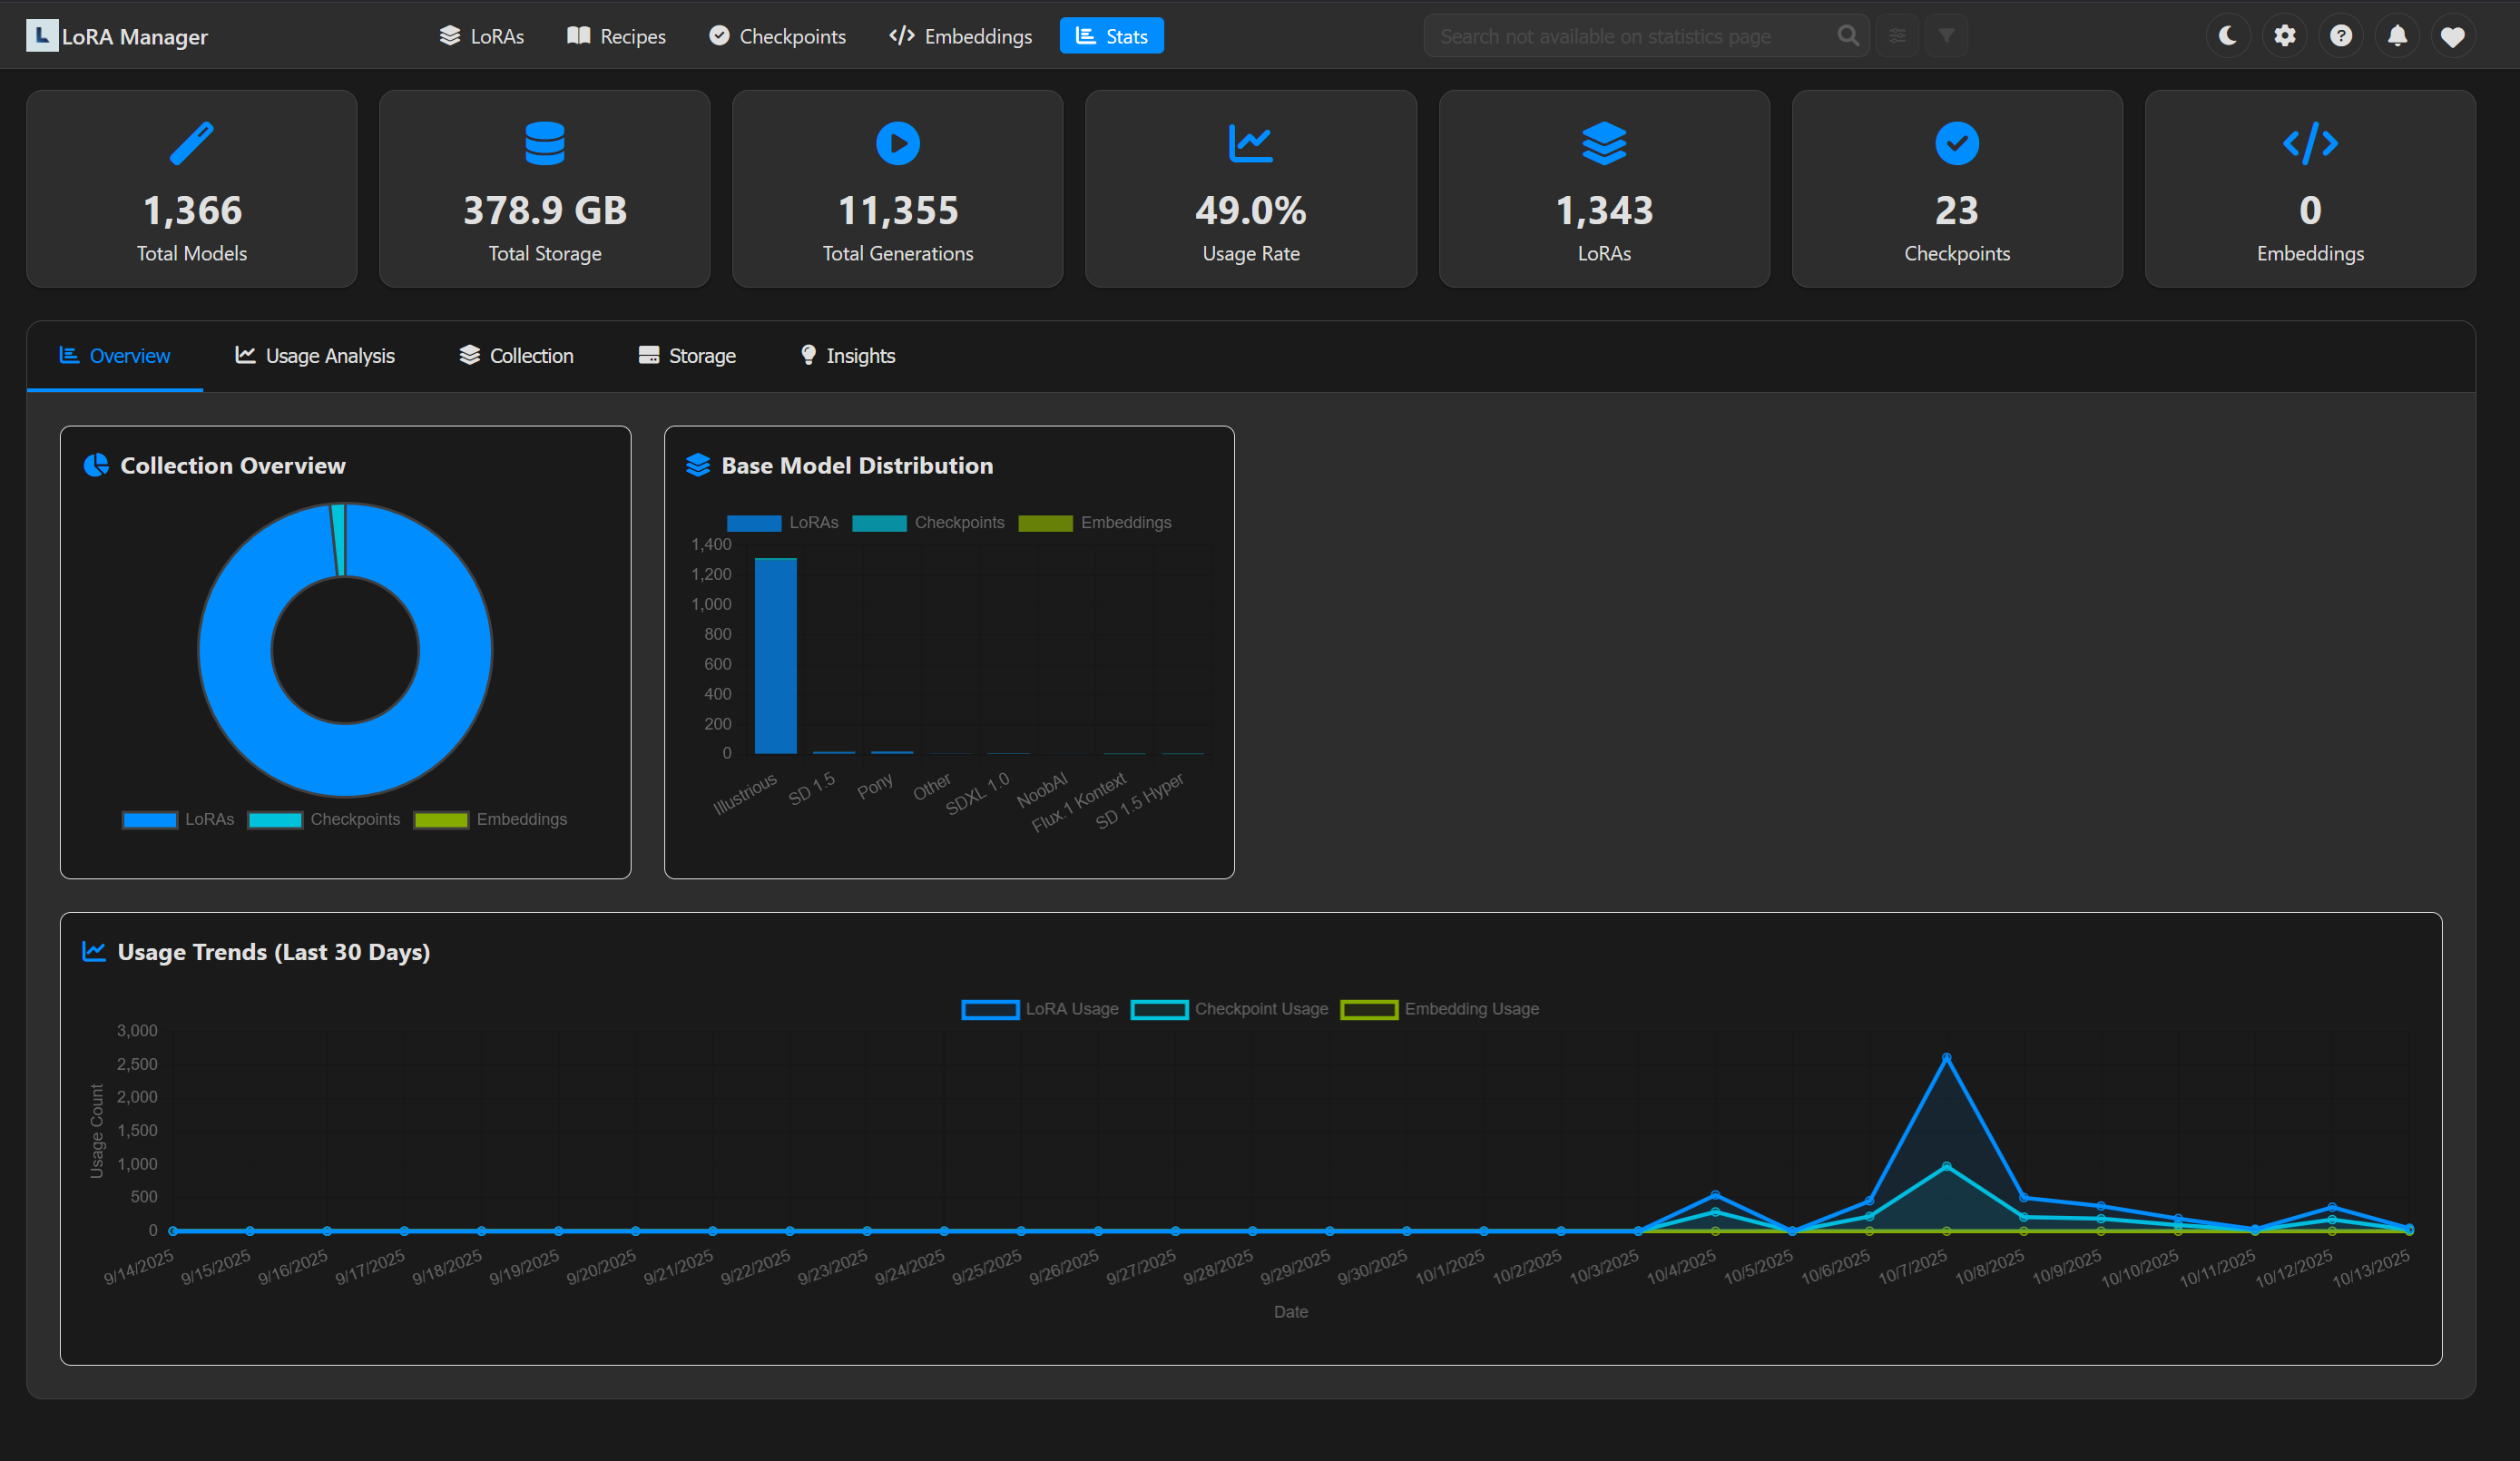Go to the Recipes page
This screenshot has width=2520, height=1461.
coord(616,36)
